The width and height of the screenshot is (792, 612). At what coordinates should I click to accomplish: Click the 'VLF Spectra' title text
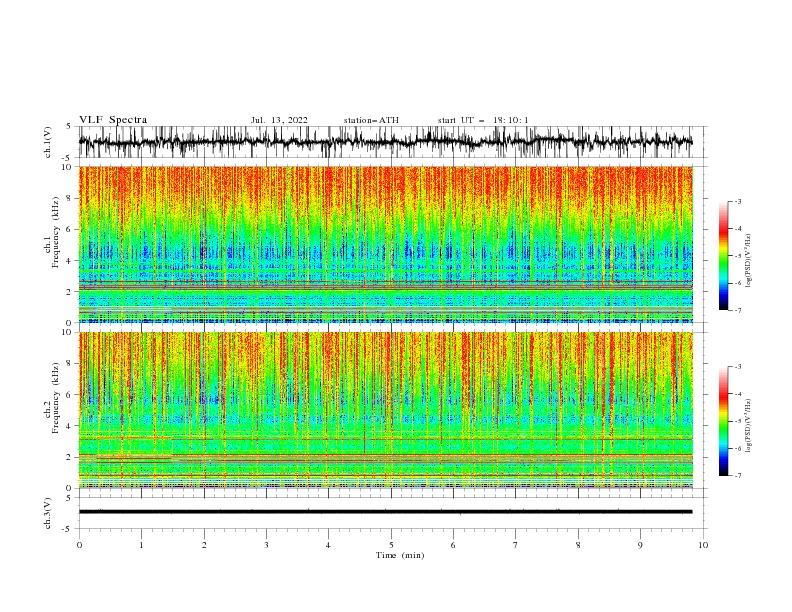coord(113,120)
